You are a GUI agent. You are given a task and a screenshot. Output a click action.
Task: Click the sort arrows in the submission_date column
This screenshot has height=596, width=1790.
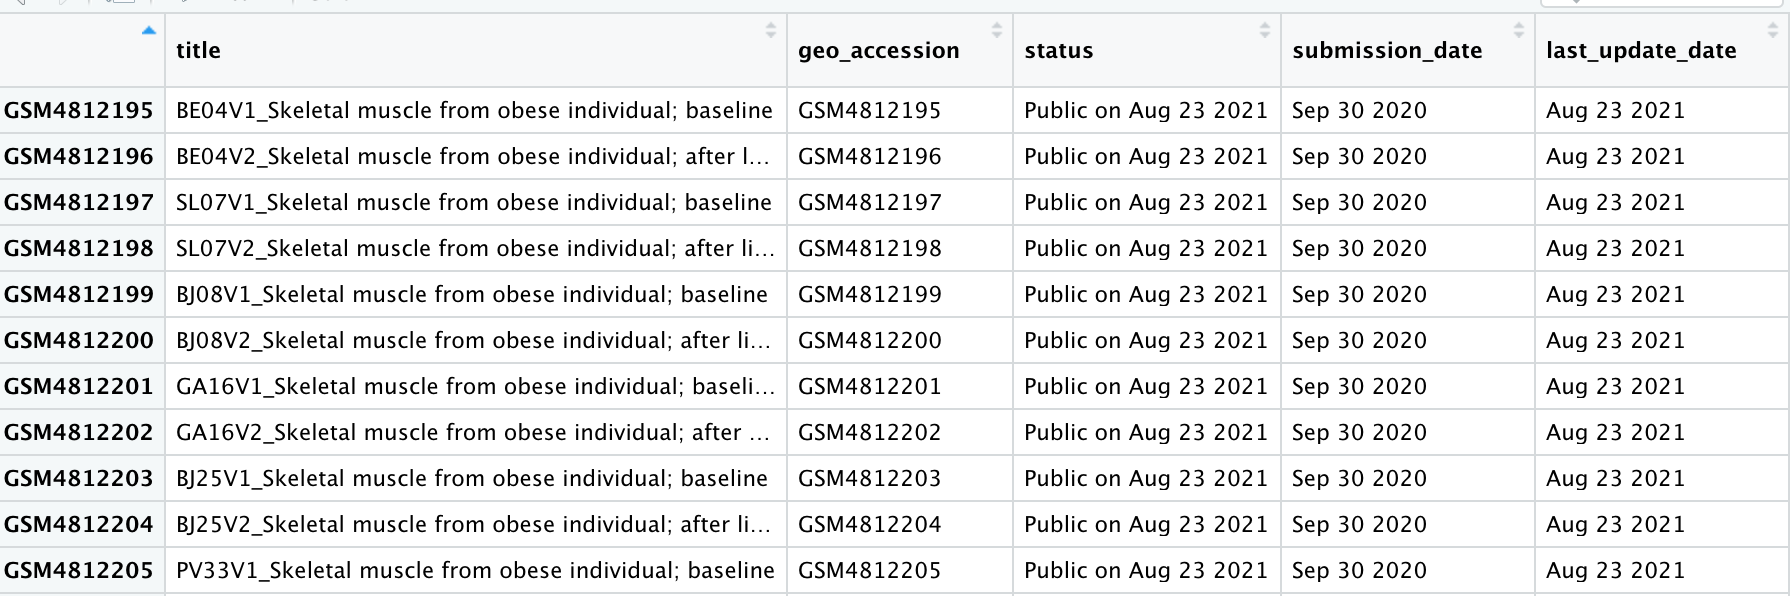(1518, 31)
